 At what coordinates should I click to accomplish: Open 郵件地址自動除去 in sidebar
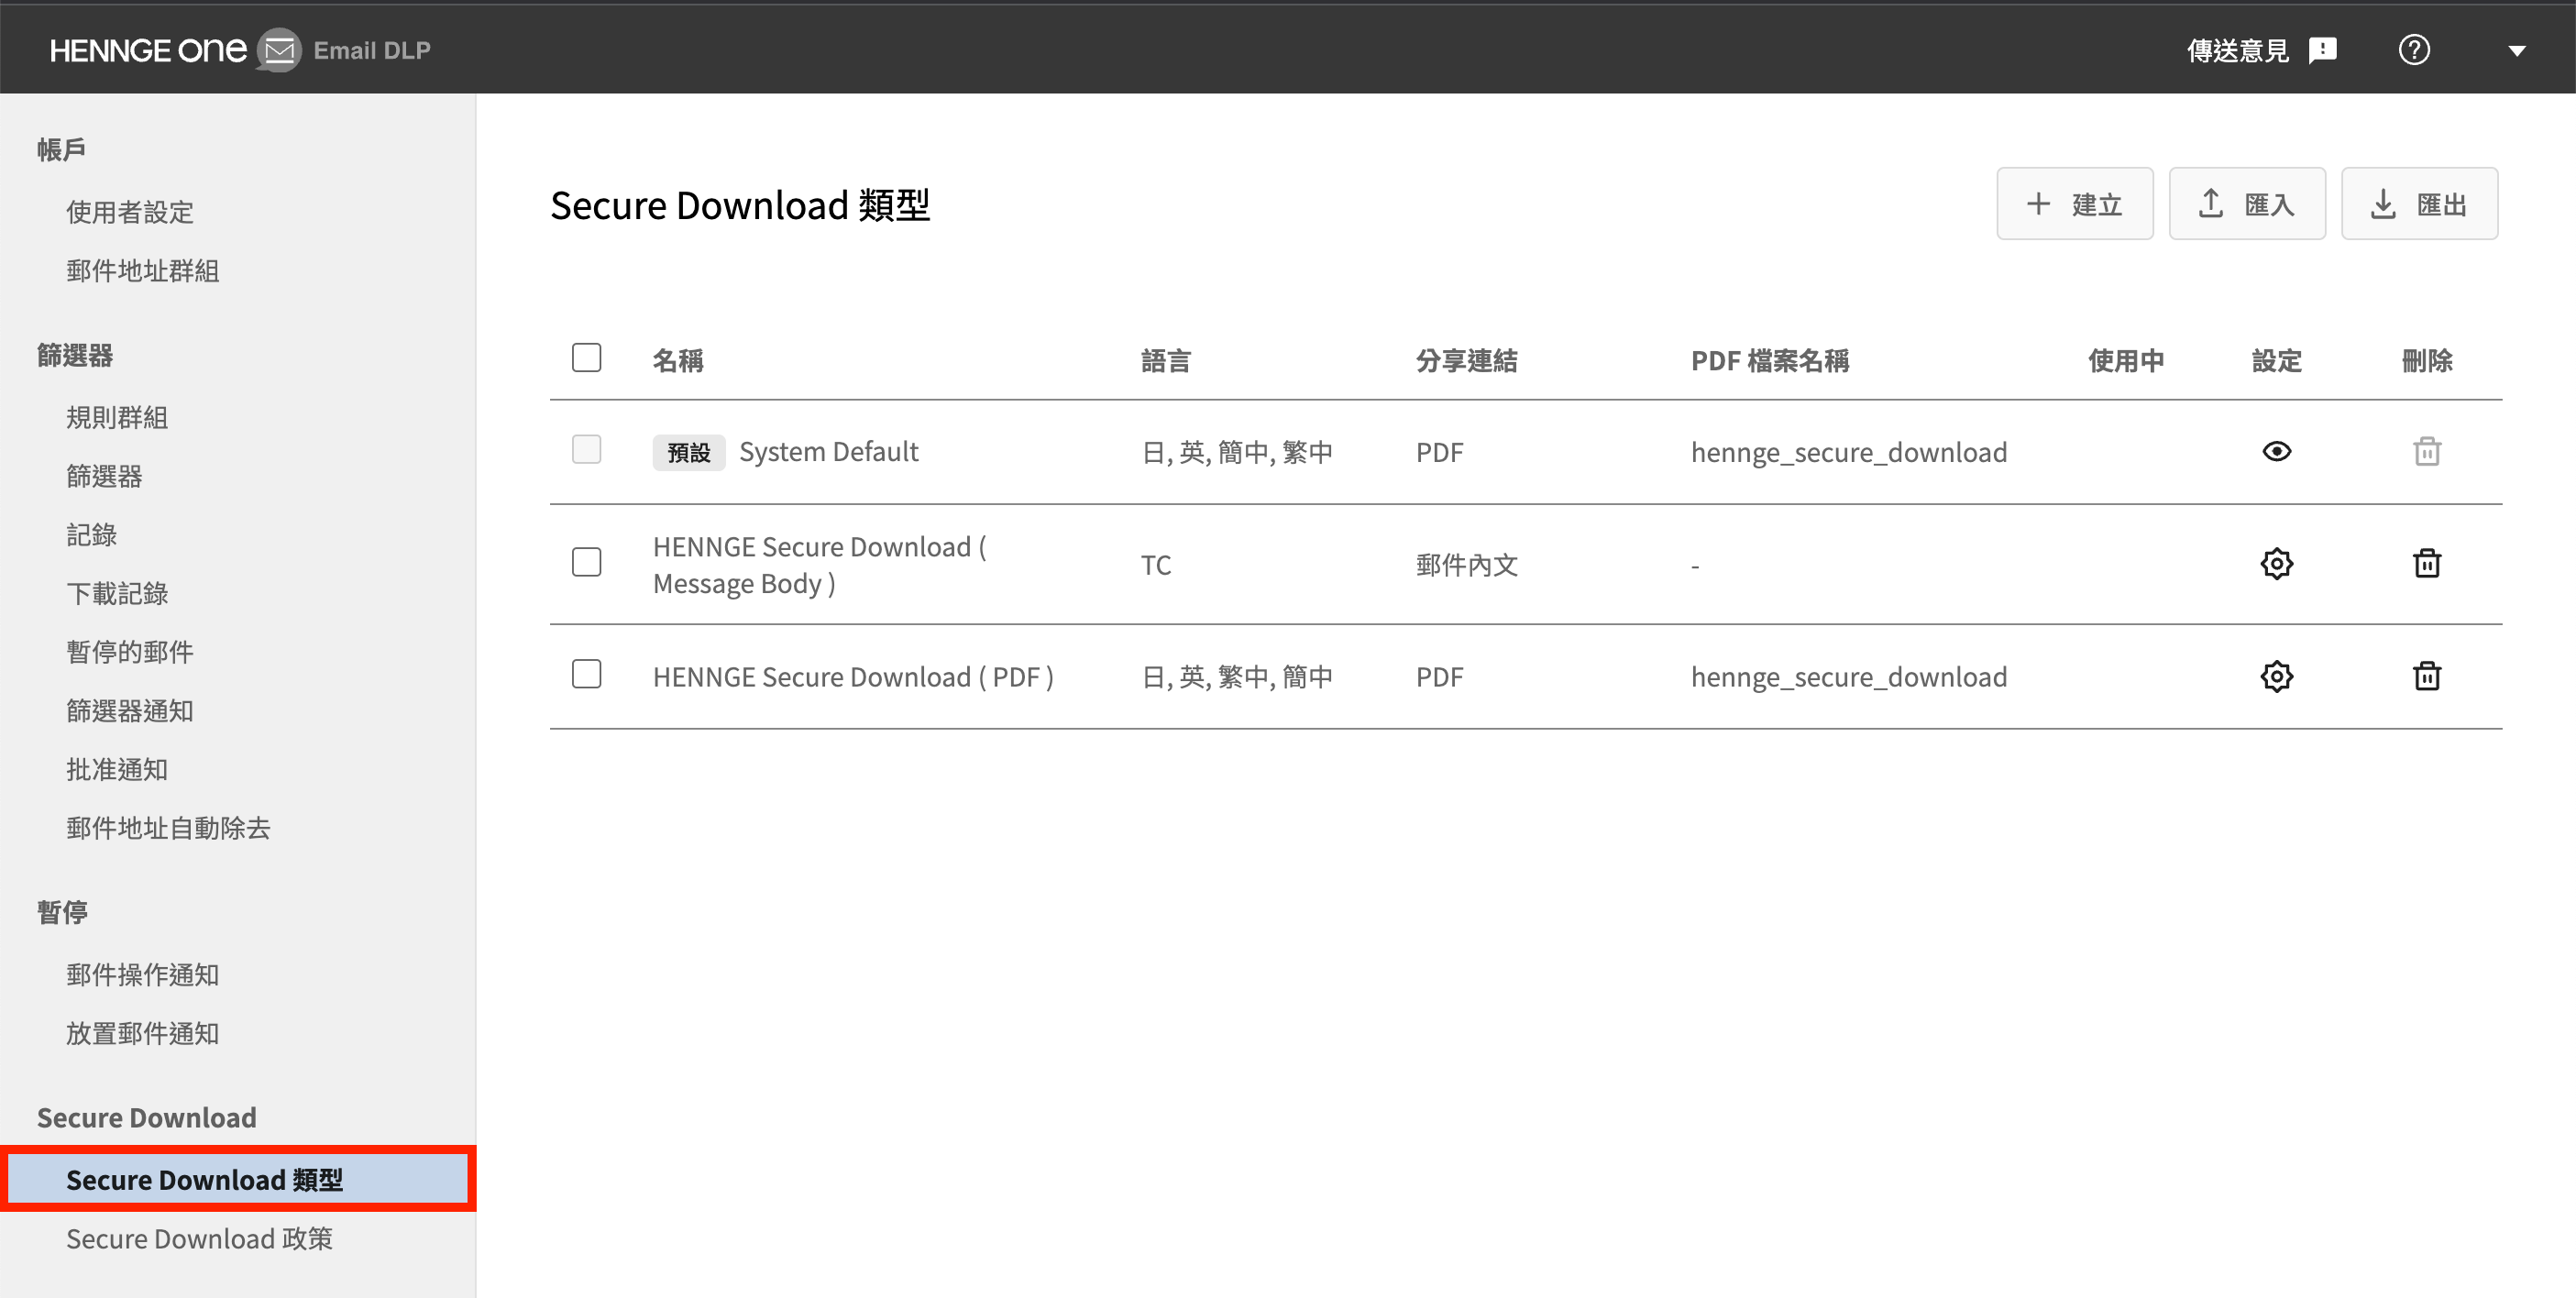pos(168,828)
